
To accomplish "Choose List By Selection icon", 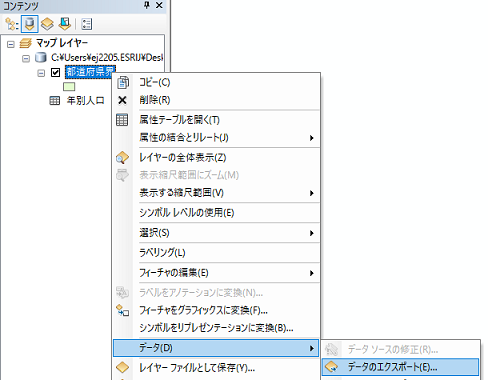I will click(x=65, y=24).
